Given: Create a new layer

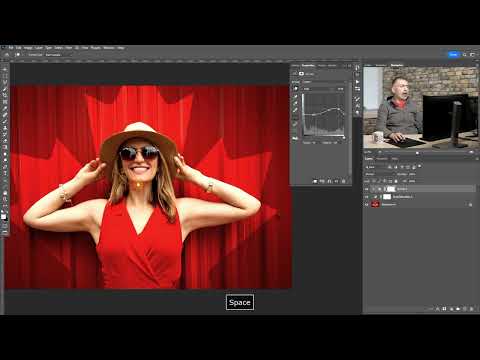Looking at the screenshot, I should tap(465, 309).
